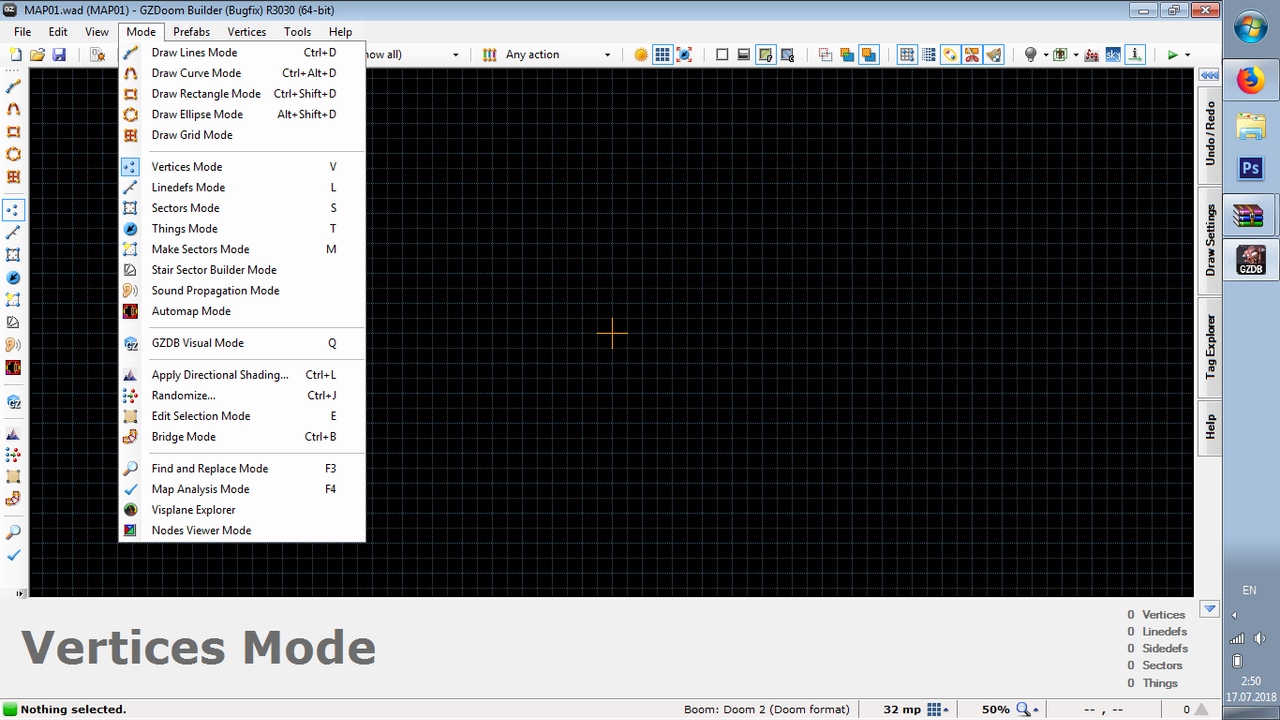This screenshot has width=1280, height=720.
Task: Toggle dynamic lights bulb icon
Action: click(1030, 54)
